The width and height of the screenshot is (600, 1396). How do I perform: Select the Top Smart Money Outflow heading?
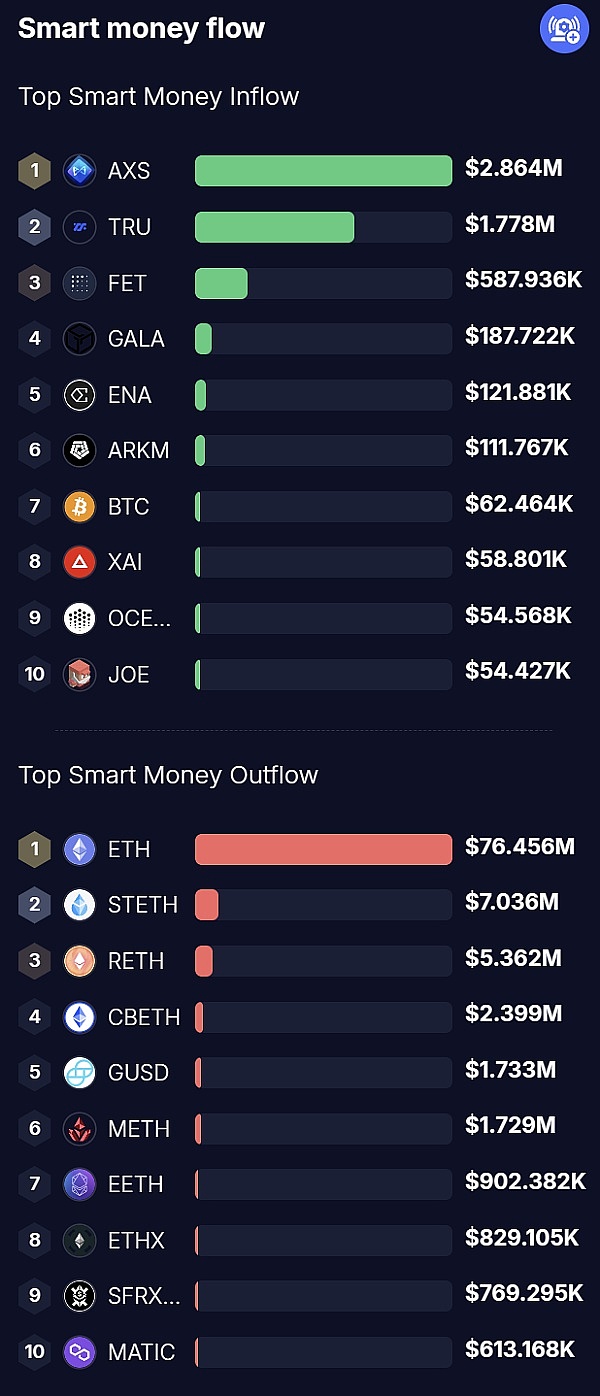pos(168,775)
